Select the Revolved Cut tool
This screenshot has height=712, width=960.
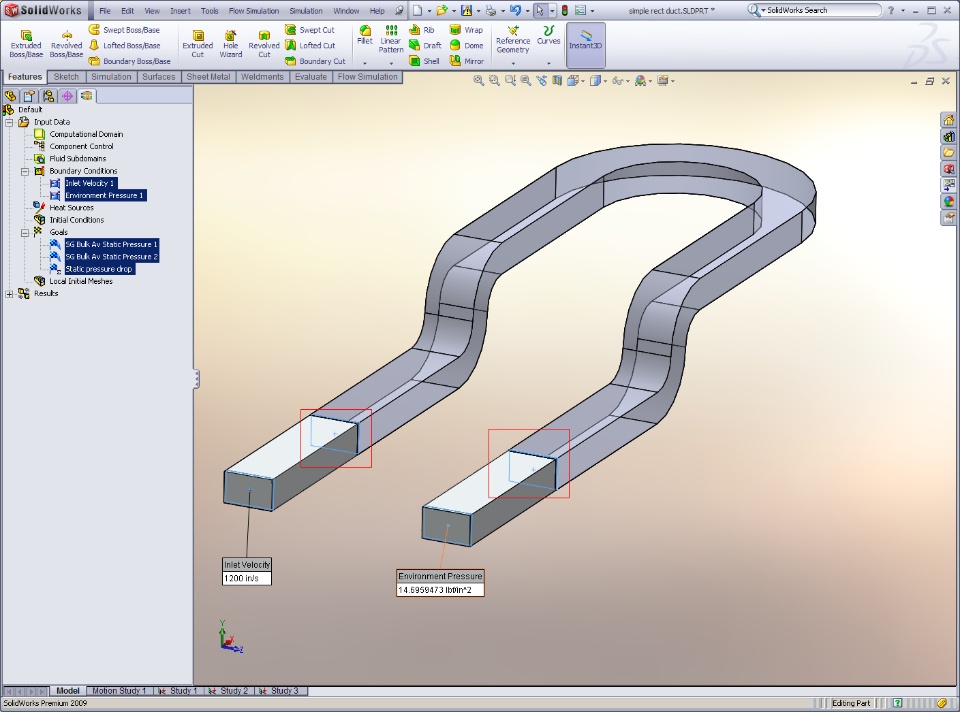[264, 44]
